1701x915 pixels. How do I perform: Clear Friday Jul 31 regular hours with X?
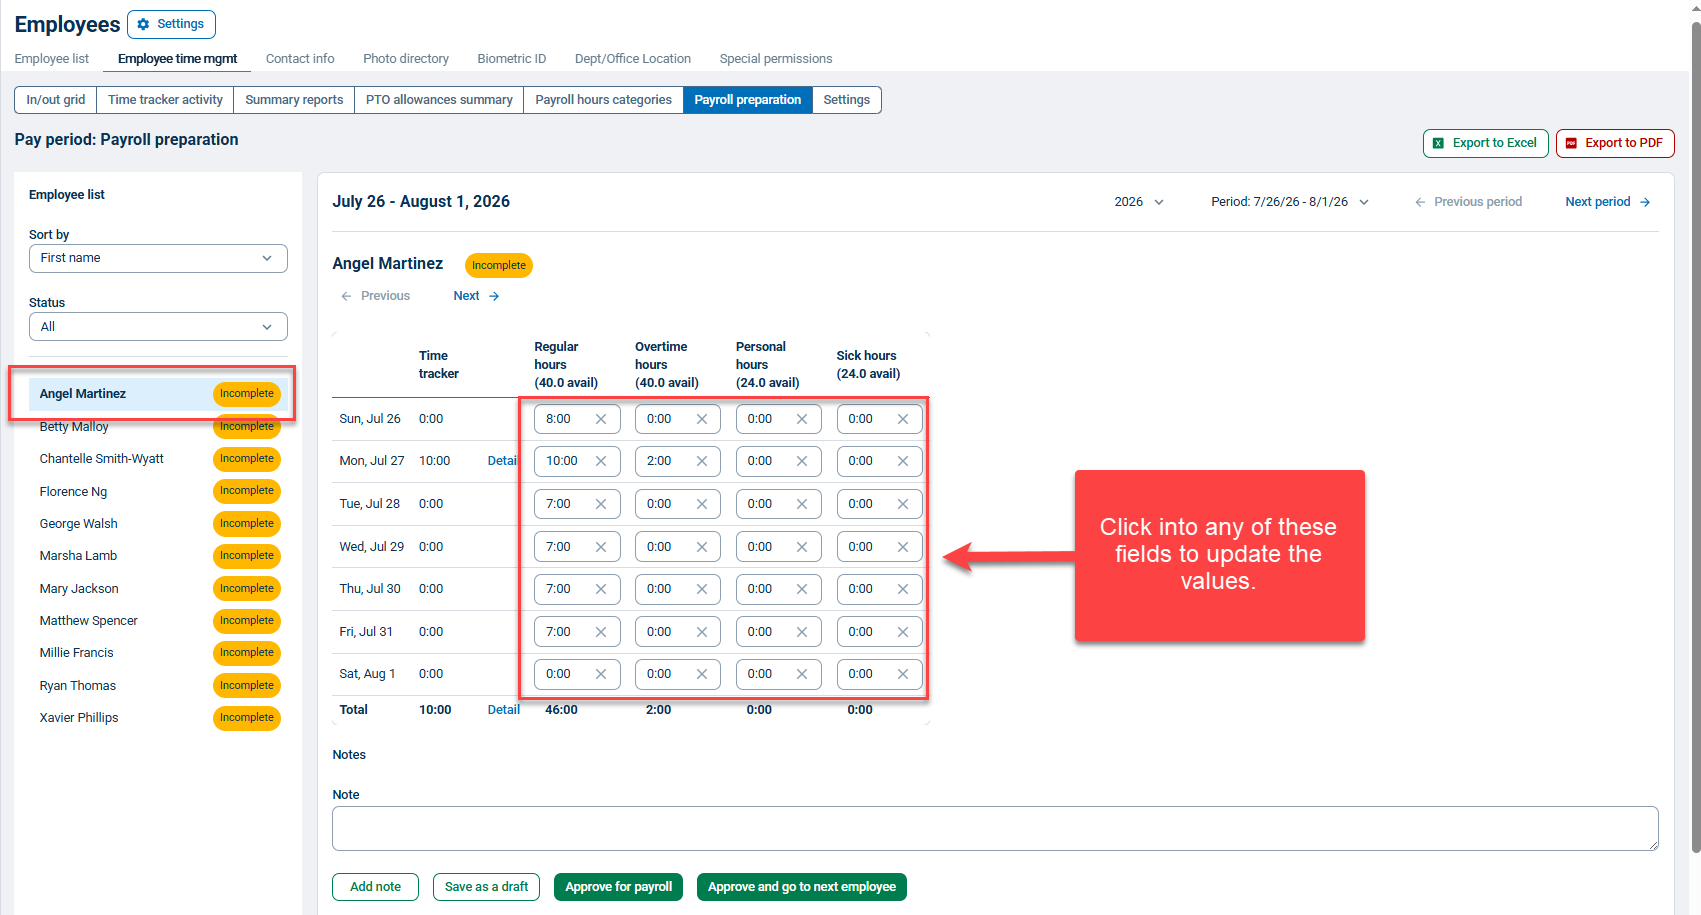tap(601, 632)
